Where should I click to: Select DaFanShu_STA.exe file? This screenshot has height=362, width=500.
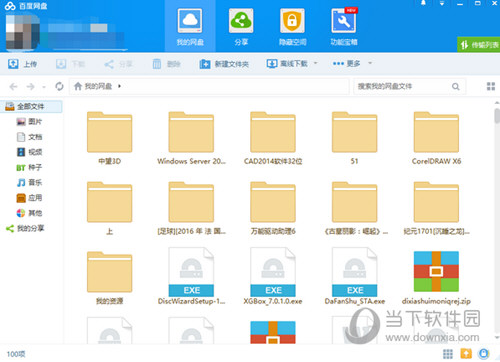(355, 276)
